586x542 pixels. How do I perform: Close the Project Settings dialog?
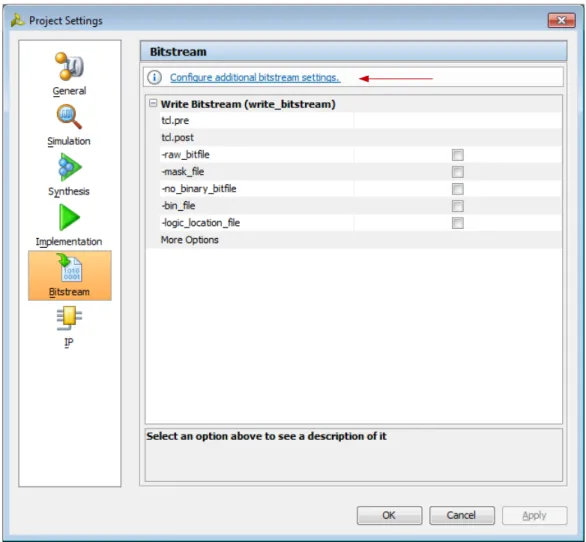[561, 20]
